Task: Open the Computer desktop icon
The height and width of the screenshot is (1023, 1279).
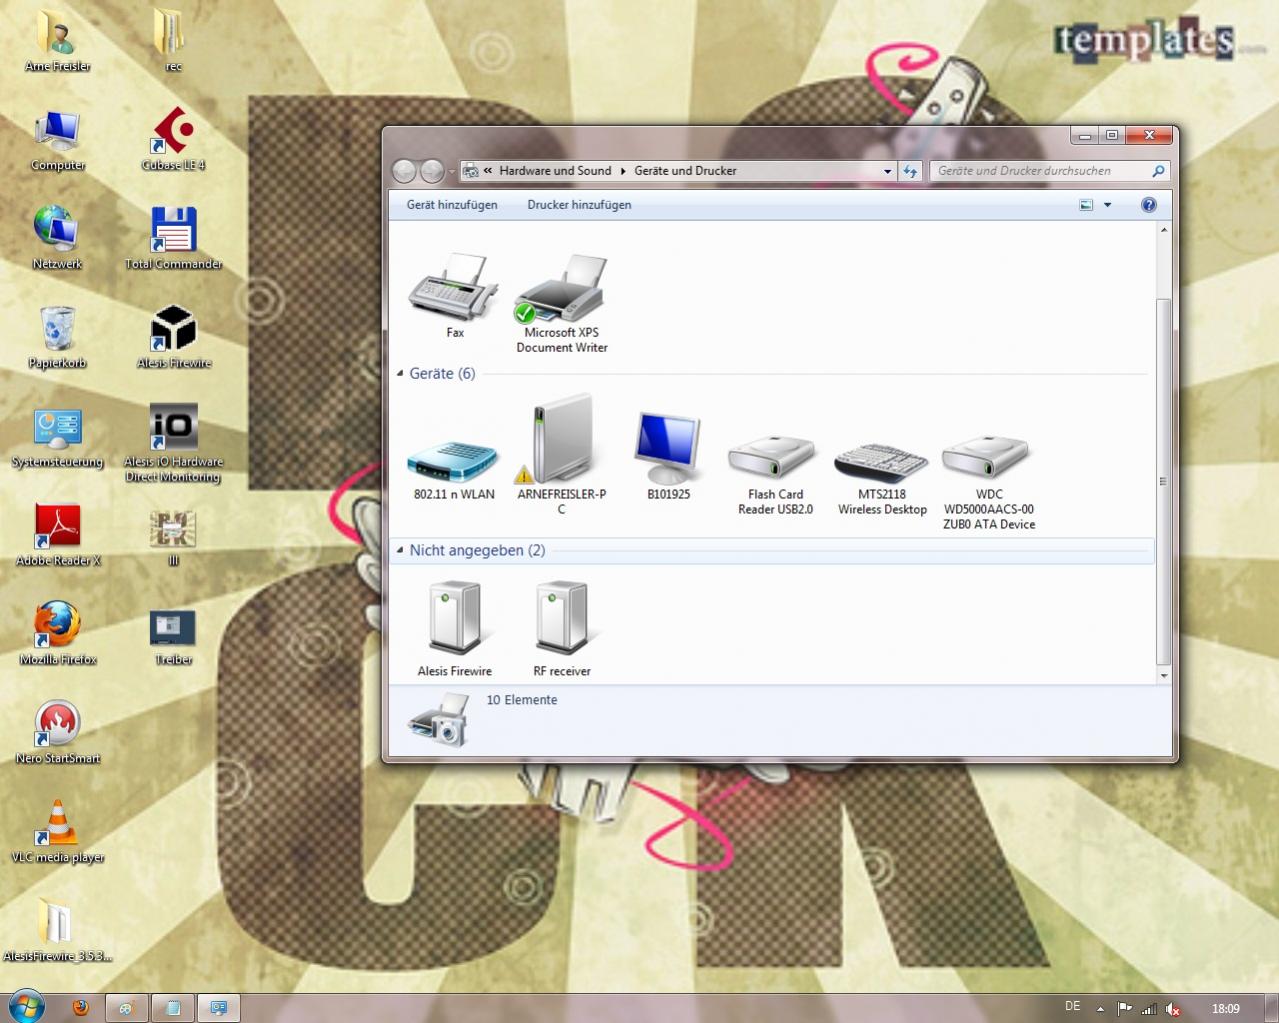Action: 57,139
